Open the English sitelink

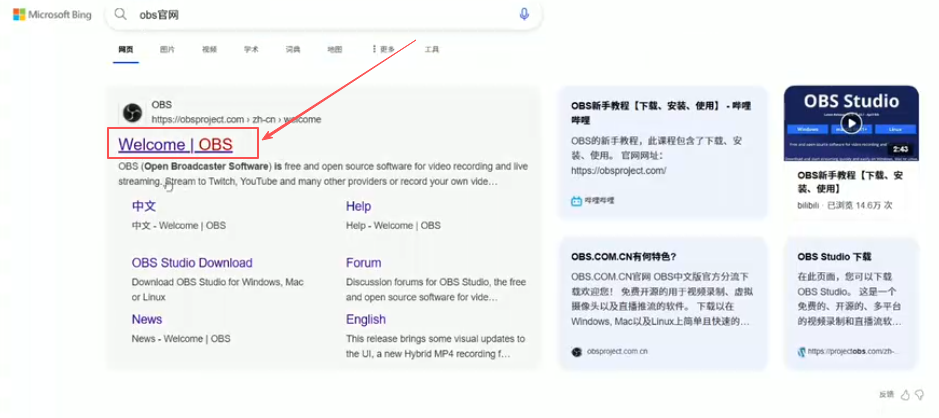(x=366, y=319)
